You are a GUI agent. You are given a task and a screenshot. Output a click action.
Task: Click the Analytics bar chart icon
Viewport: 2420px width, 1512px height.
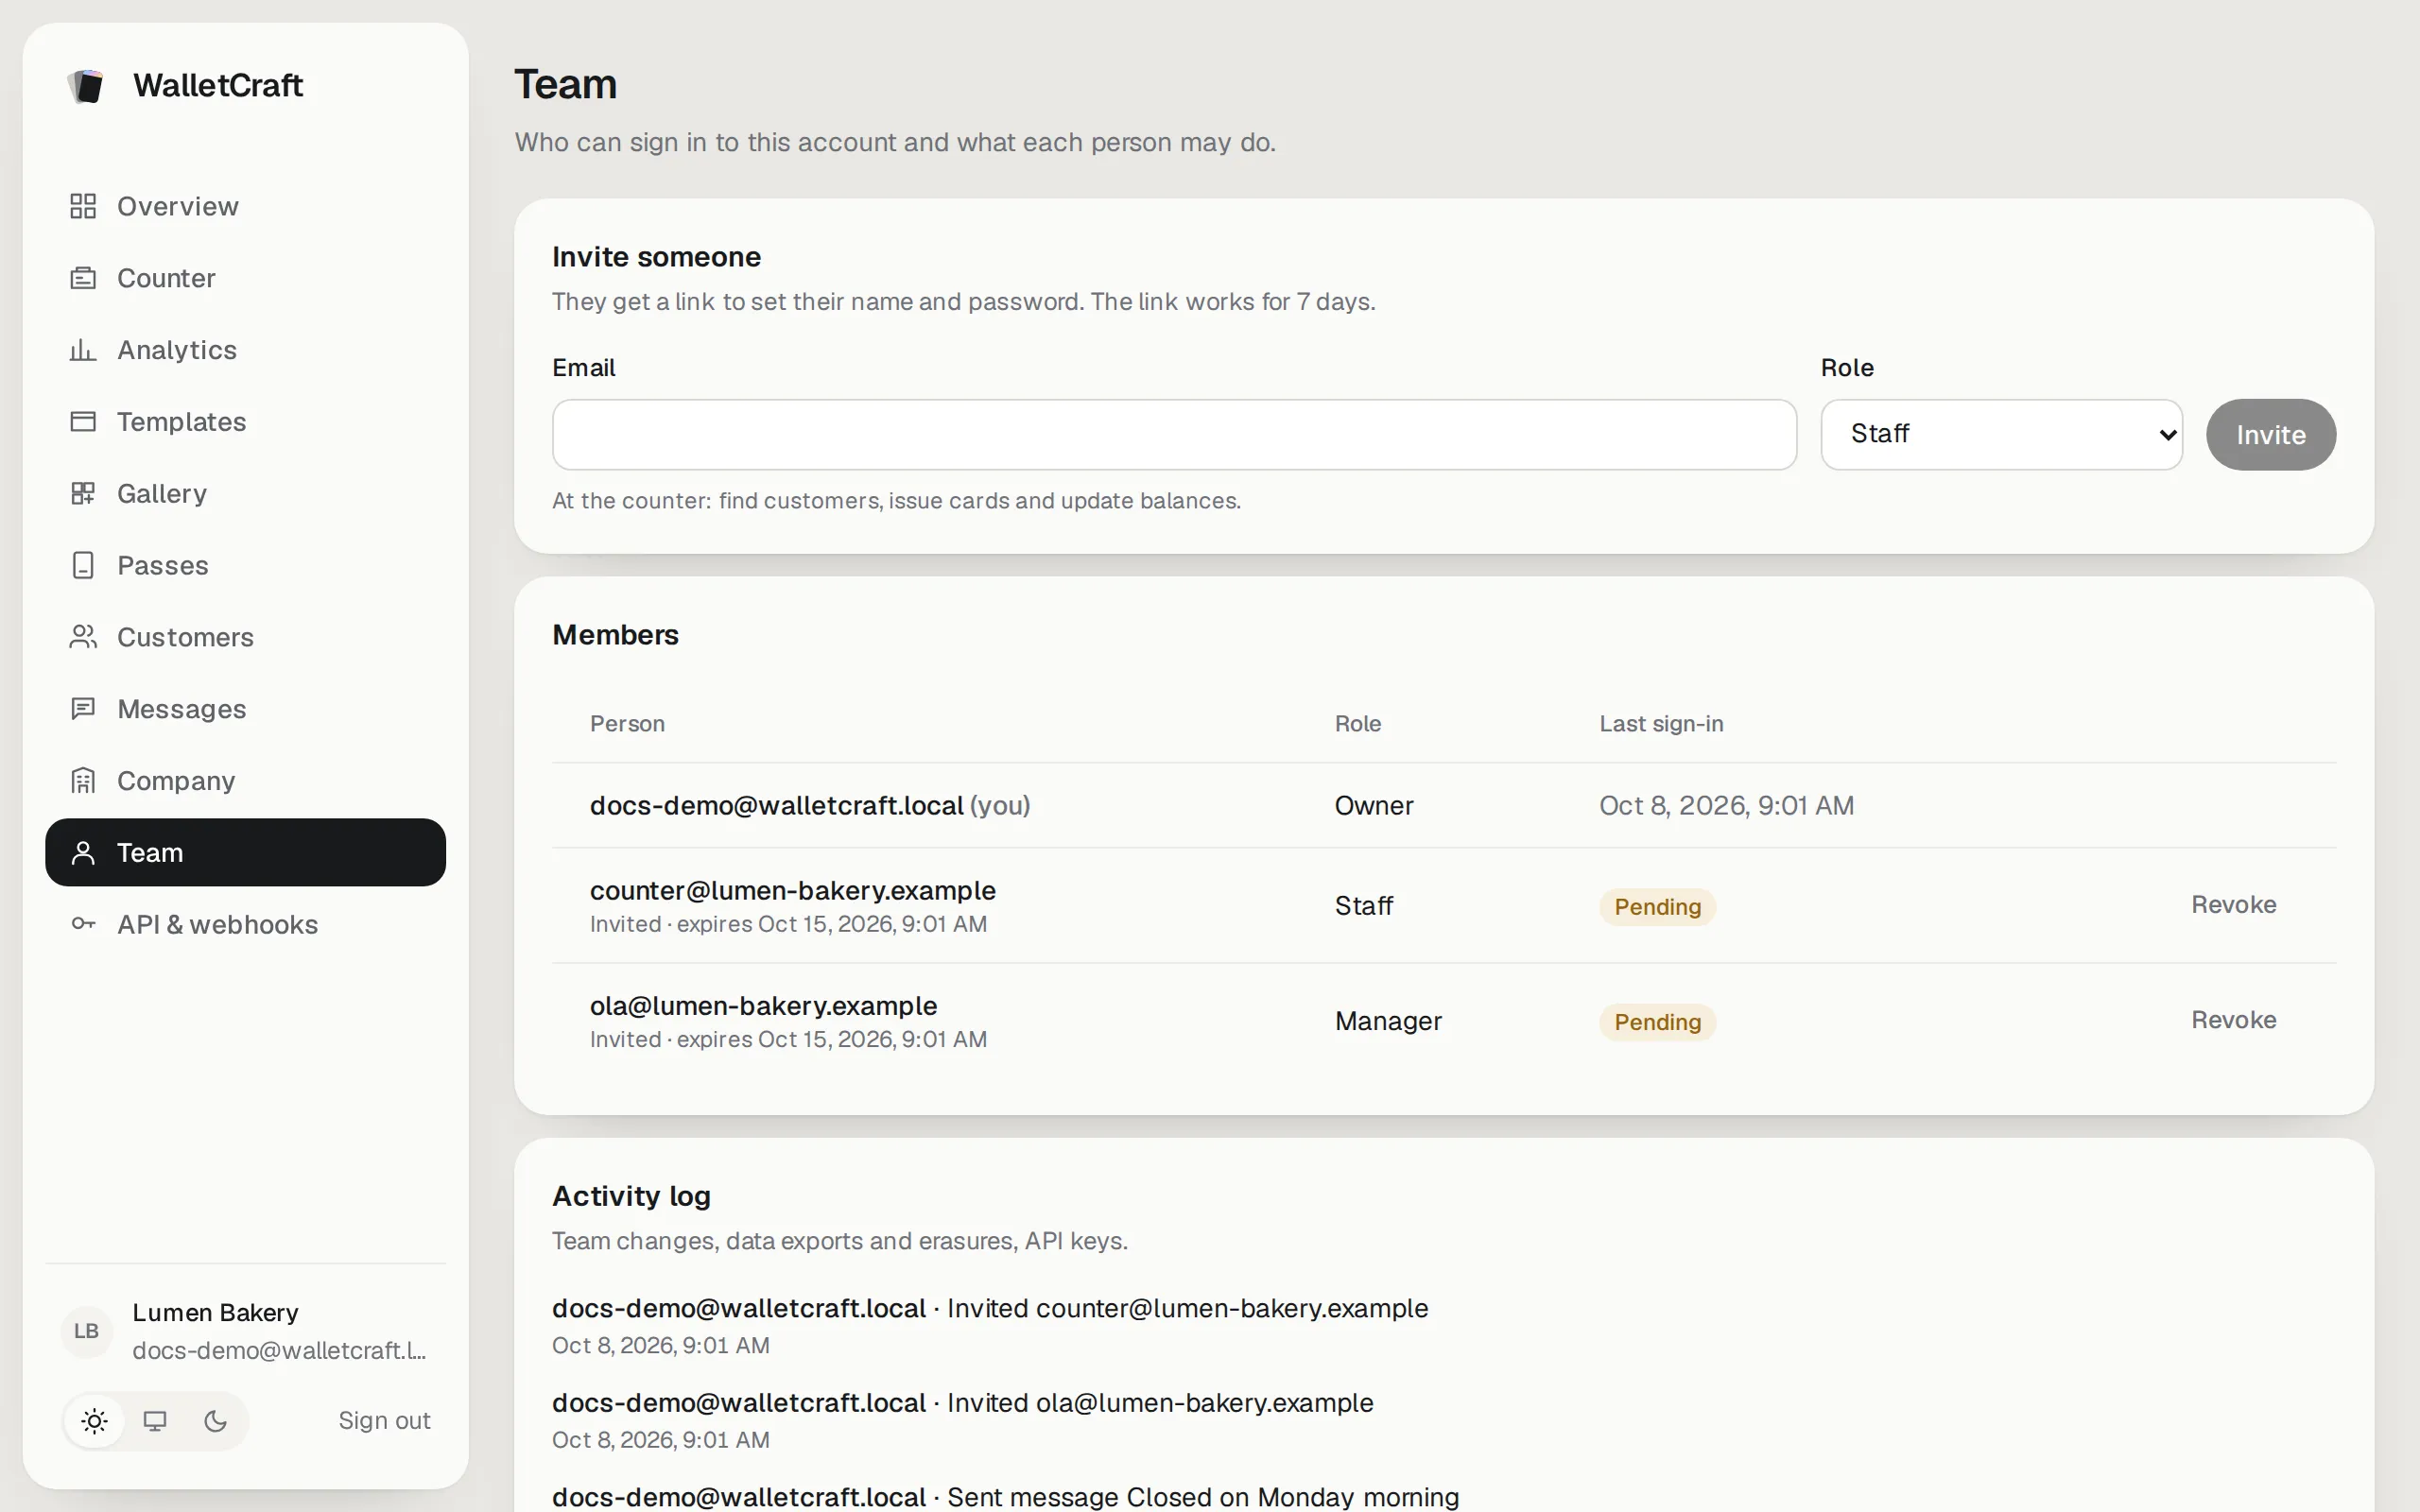83,350
